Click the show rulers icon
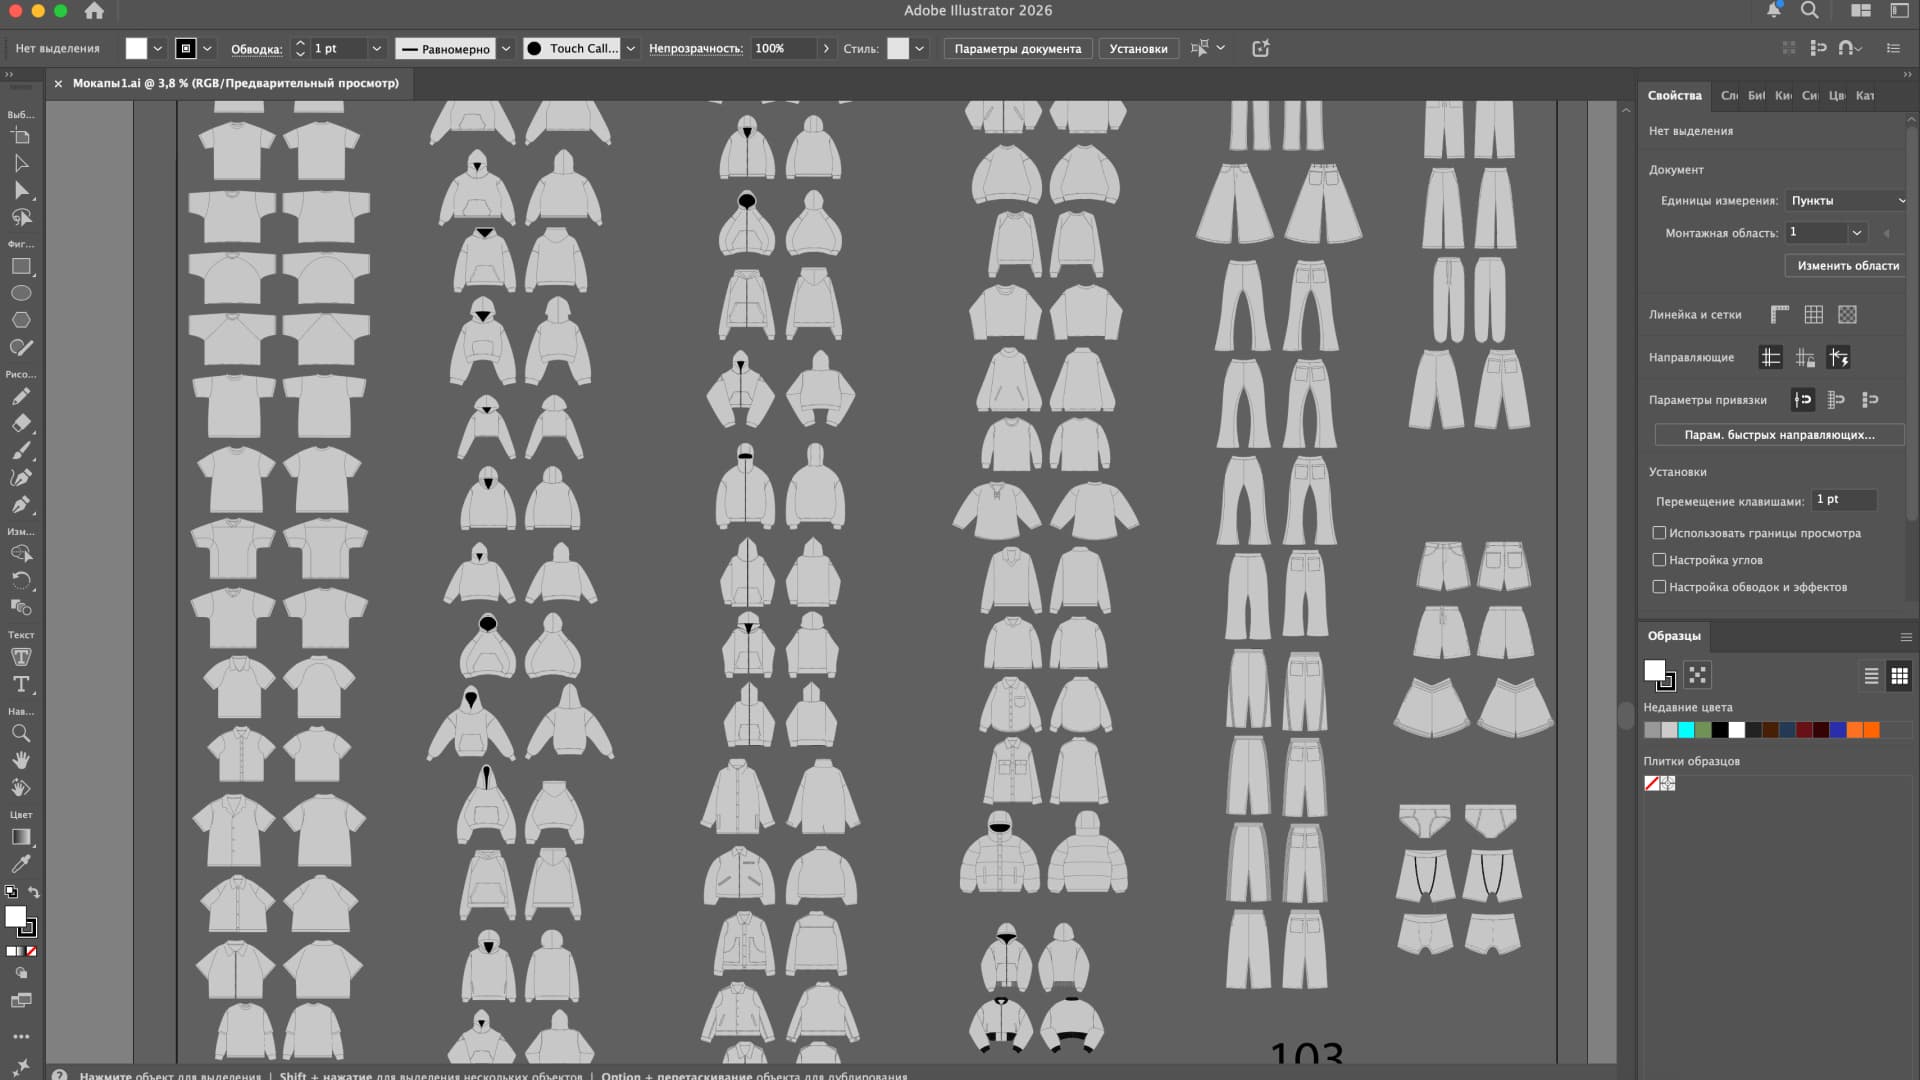This screenshot has height=1080, width=1920. point(1779,315)
